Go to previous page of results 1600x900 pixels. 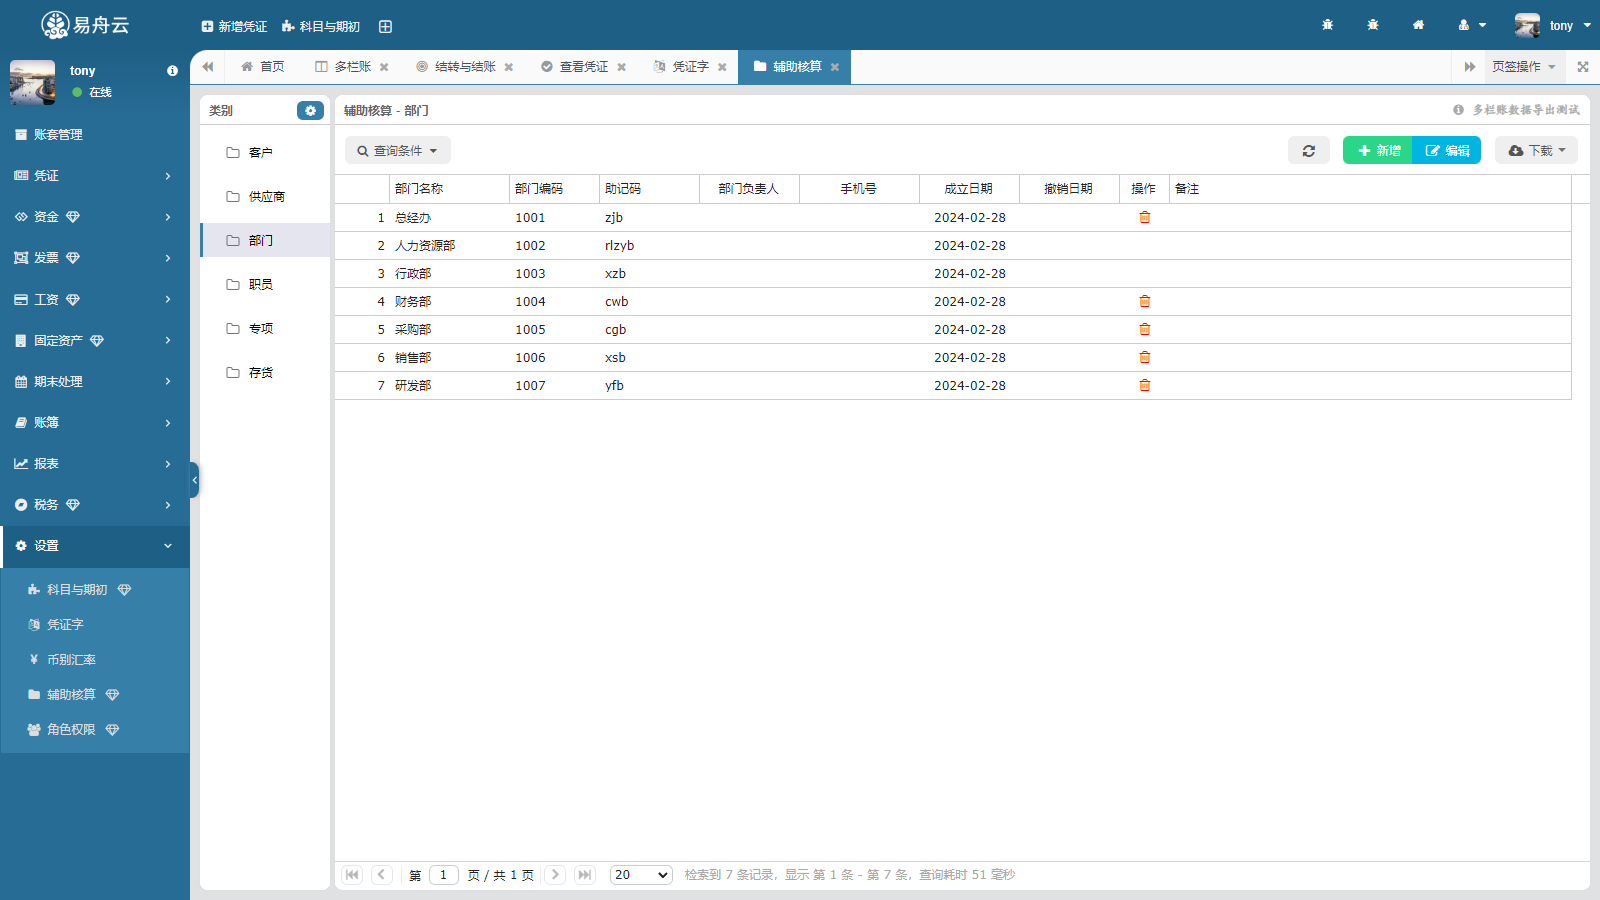click(x=382, y=875)
